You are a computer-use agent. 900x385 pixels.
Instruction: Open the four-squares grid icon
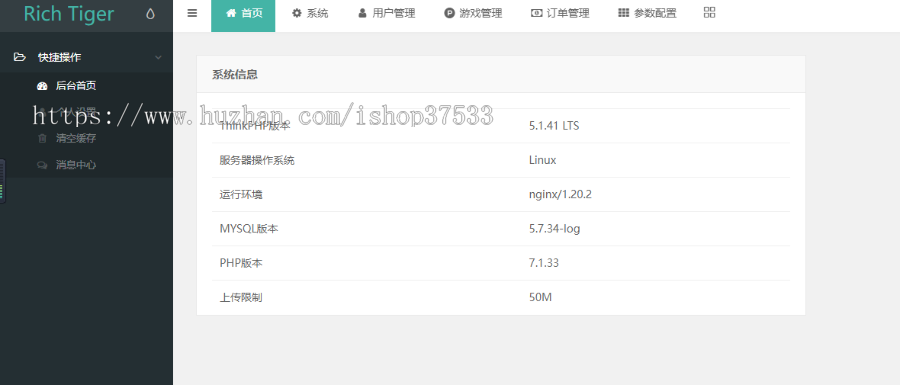tap(709, 13)
